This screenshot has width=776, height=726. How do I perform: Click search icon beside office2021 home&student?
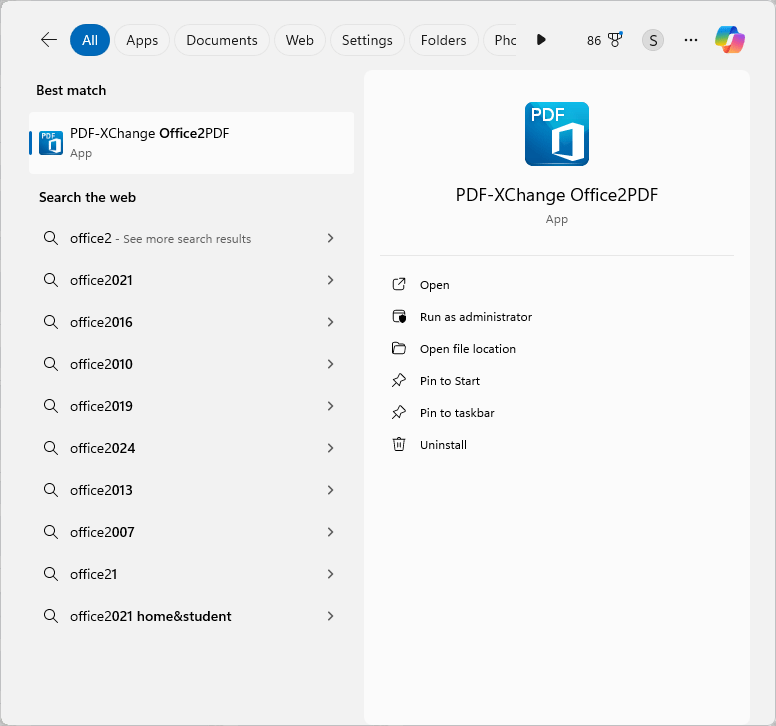[50, 616]
